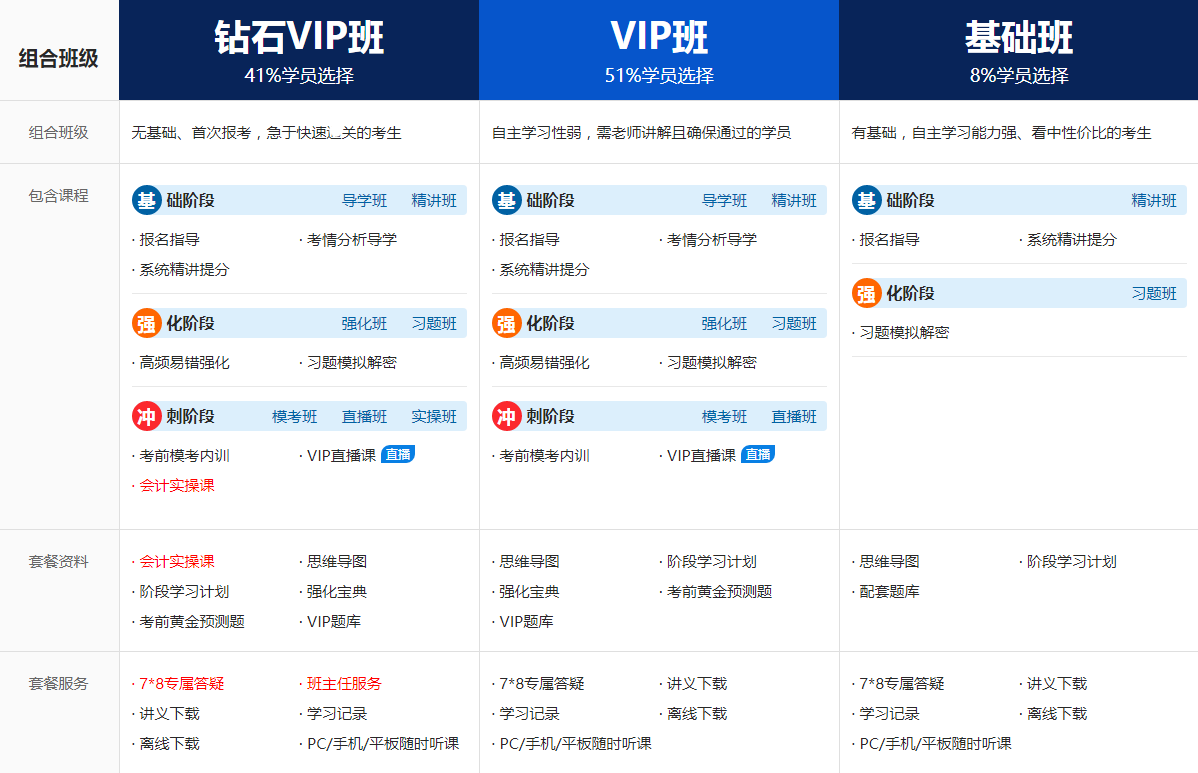Select the VIP班 header with 51%学员选择
This screenshot has width=1198, height=773.
(659, 50)
